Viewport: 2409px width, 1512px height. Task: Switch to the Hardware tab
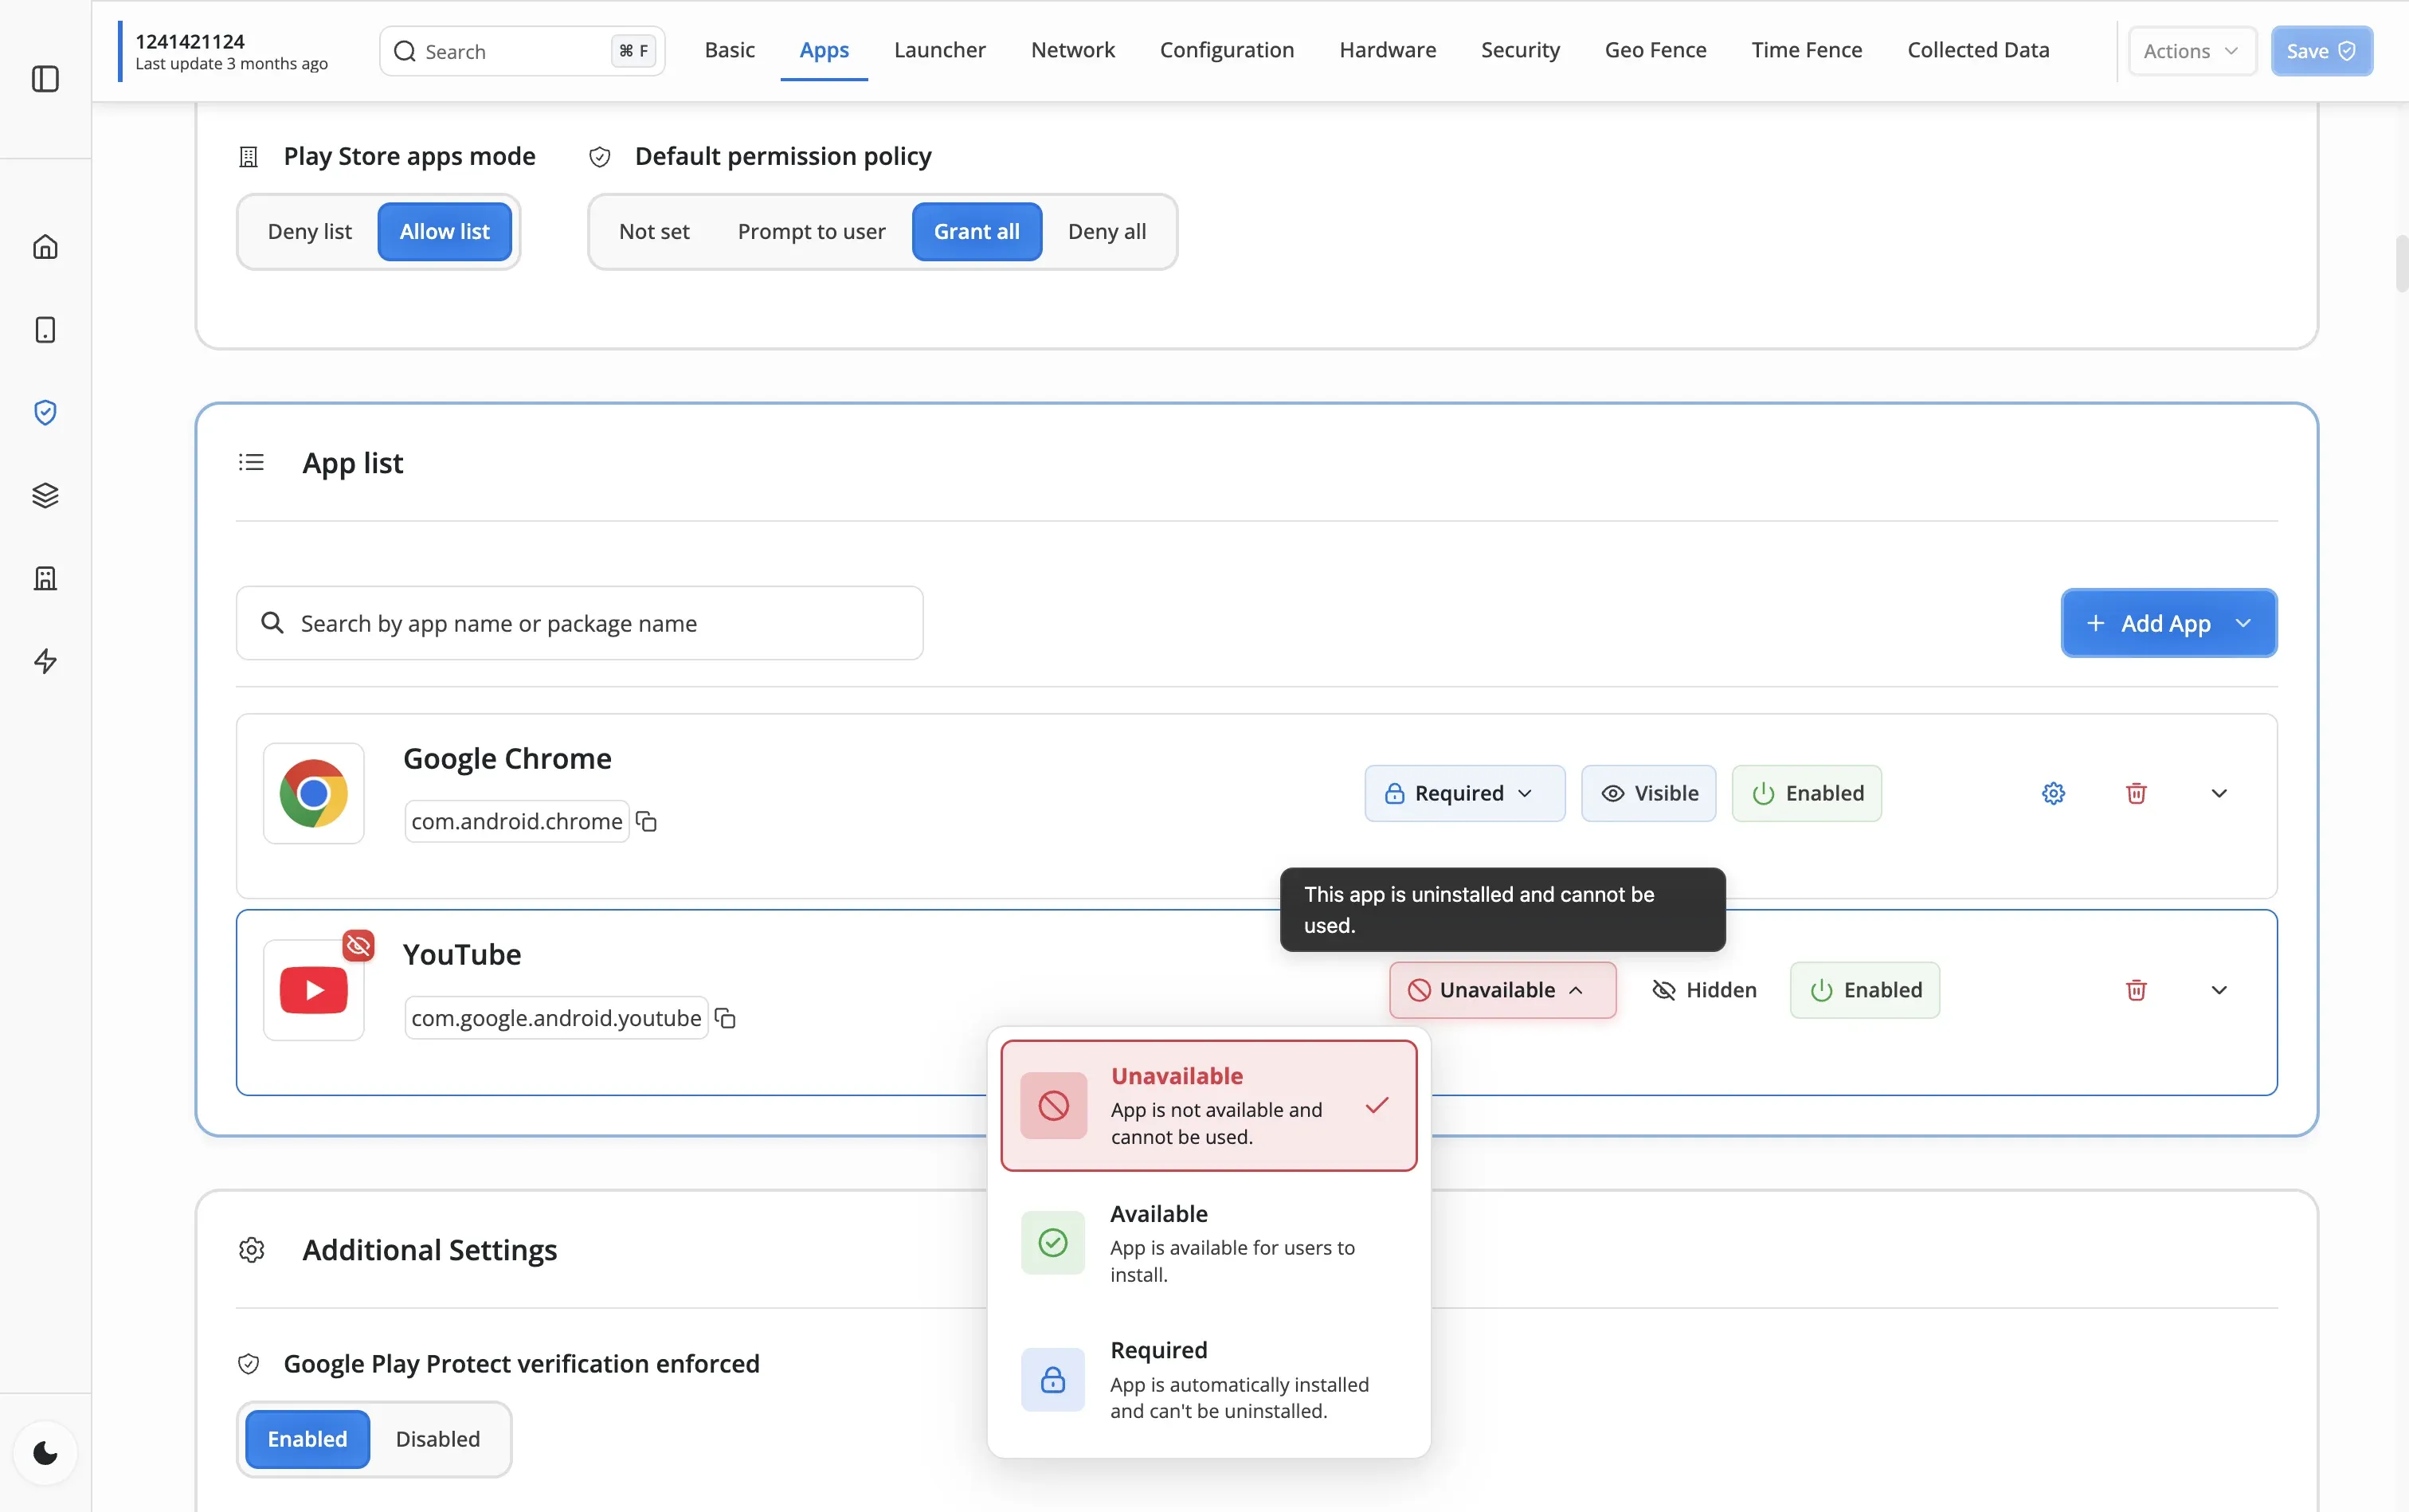1388,50
